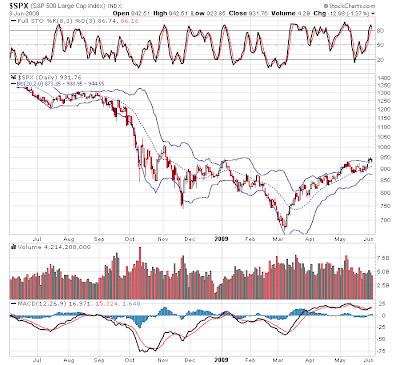
Task: Click the volume bars icon beside Volume label
Action: pyautogui.click(x=13, y=247)
